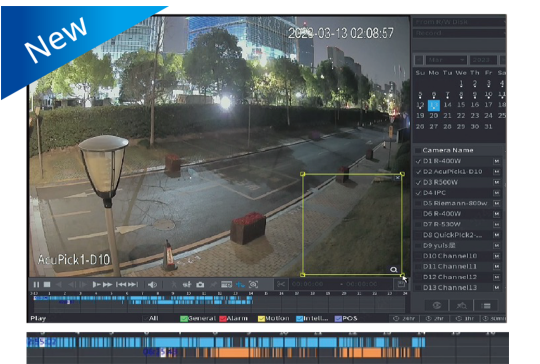Screen dimensions: 540x364
Task: Take a snapshot with the camera icon
Action: click(200, 284)
